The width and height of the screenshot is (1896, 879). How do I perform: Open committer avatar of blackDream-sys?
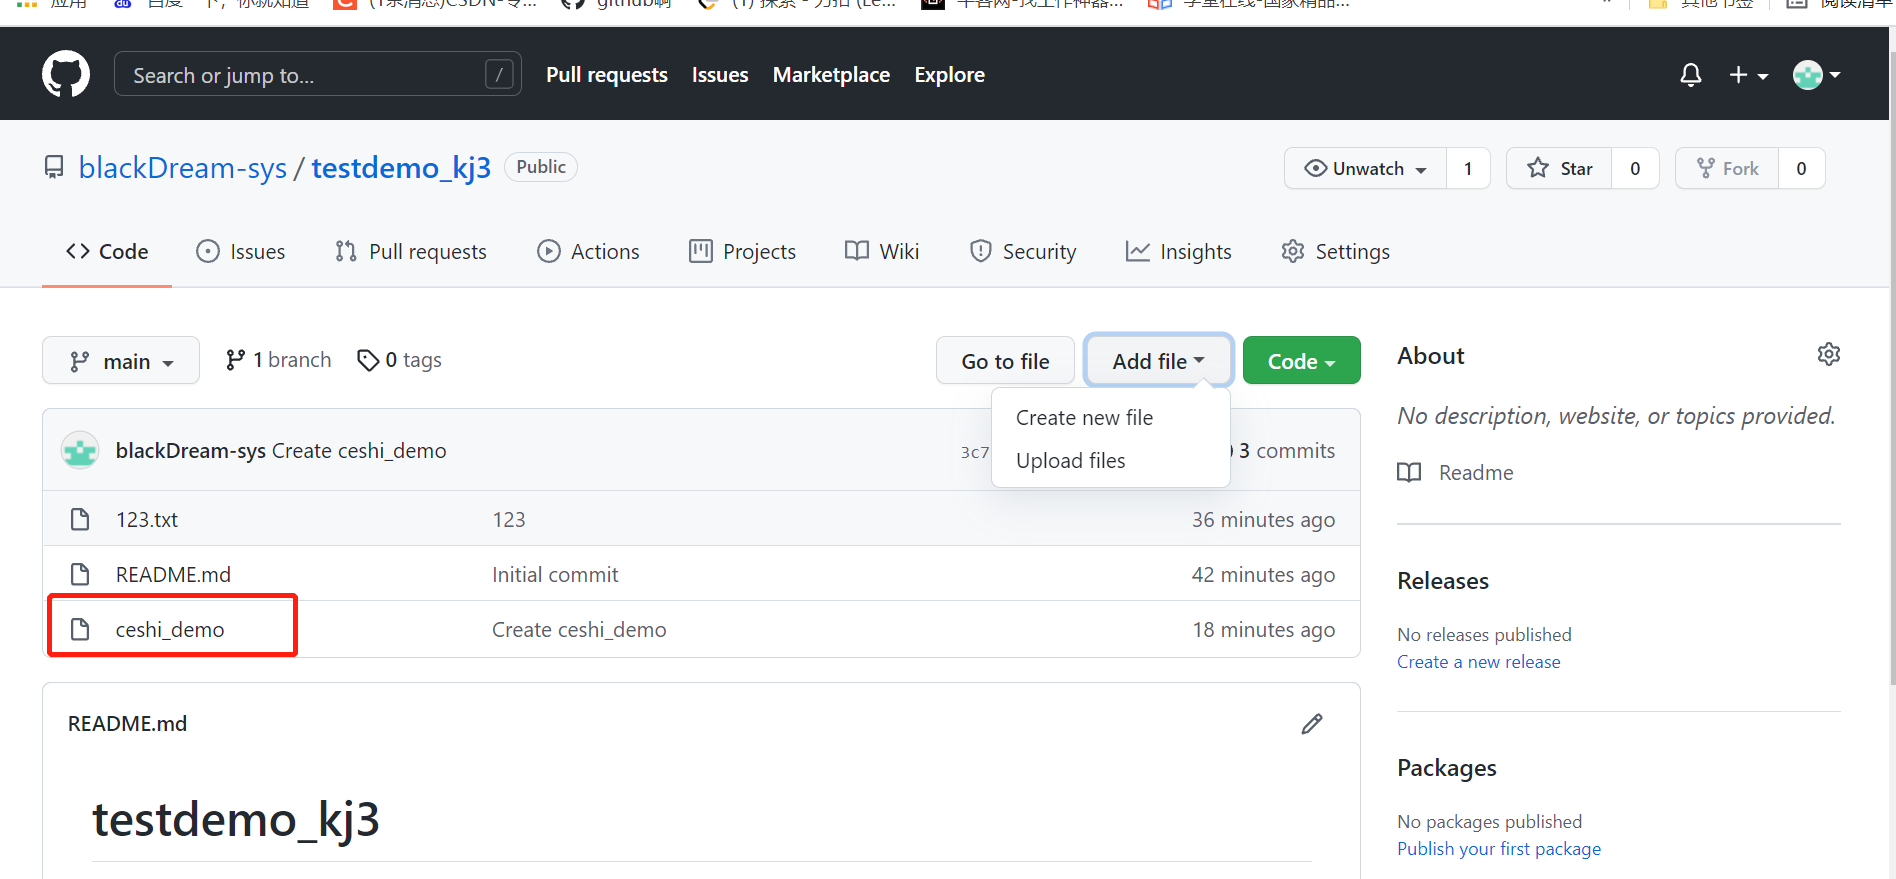pyautogui.click(x=80, y=451)
